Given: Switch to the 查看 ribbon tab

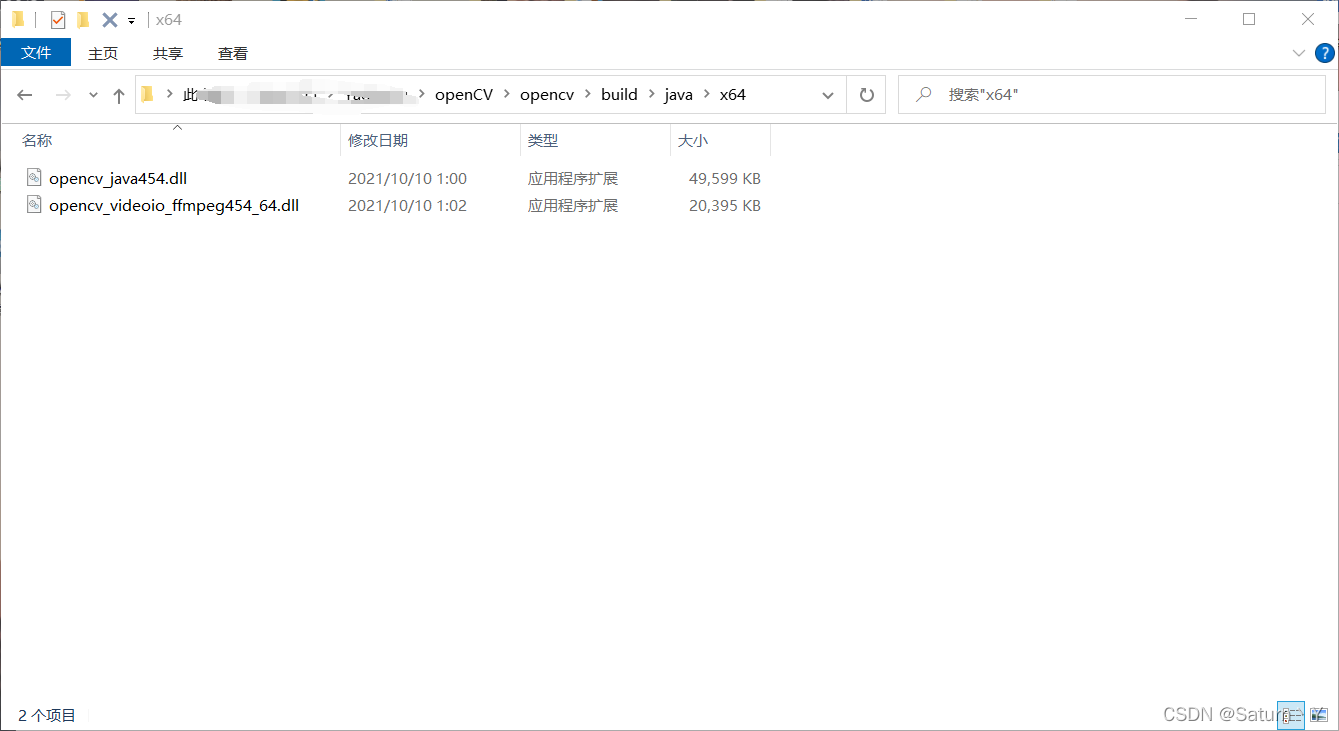Looking at the screenshot, I should 233,53.
